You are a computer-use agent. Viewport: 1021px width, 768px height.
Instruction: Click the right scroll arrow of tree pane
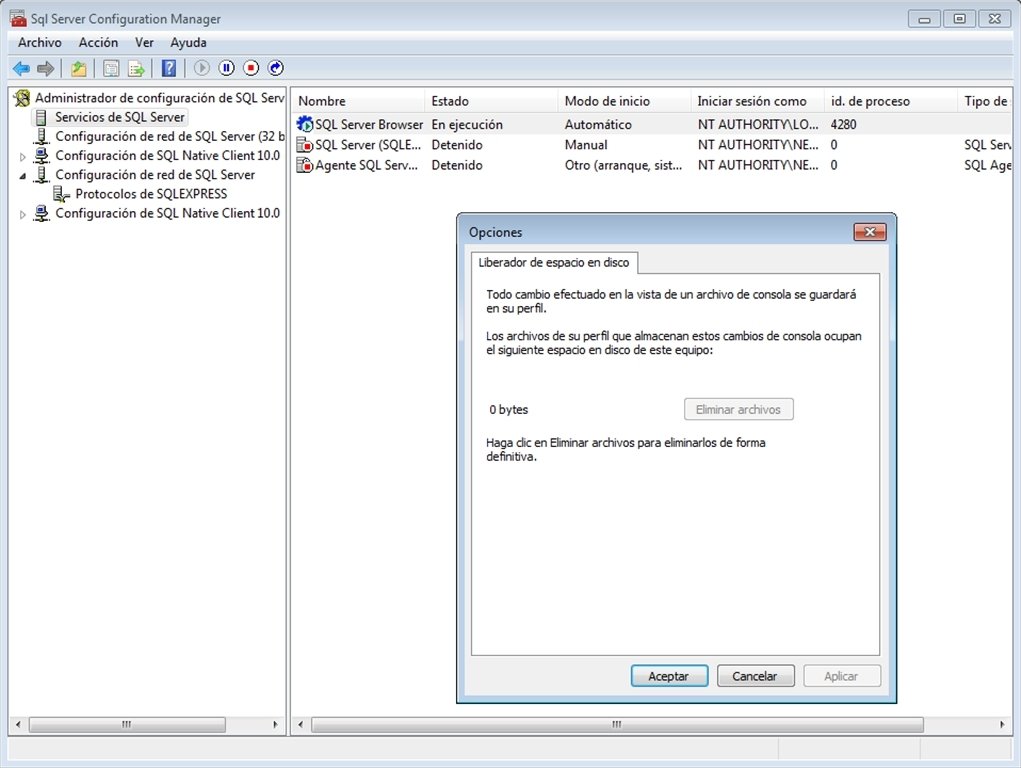coord(275,724)
